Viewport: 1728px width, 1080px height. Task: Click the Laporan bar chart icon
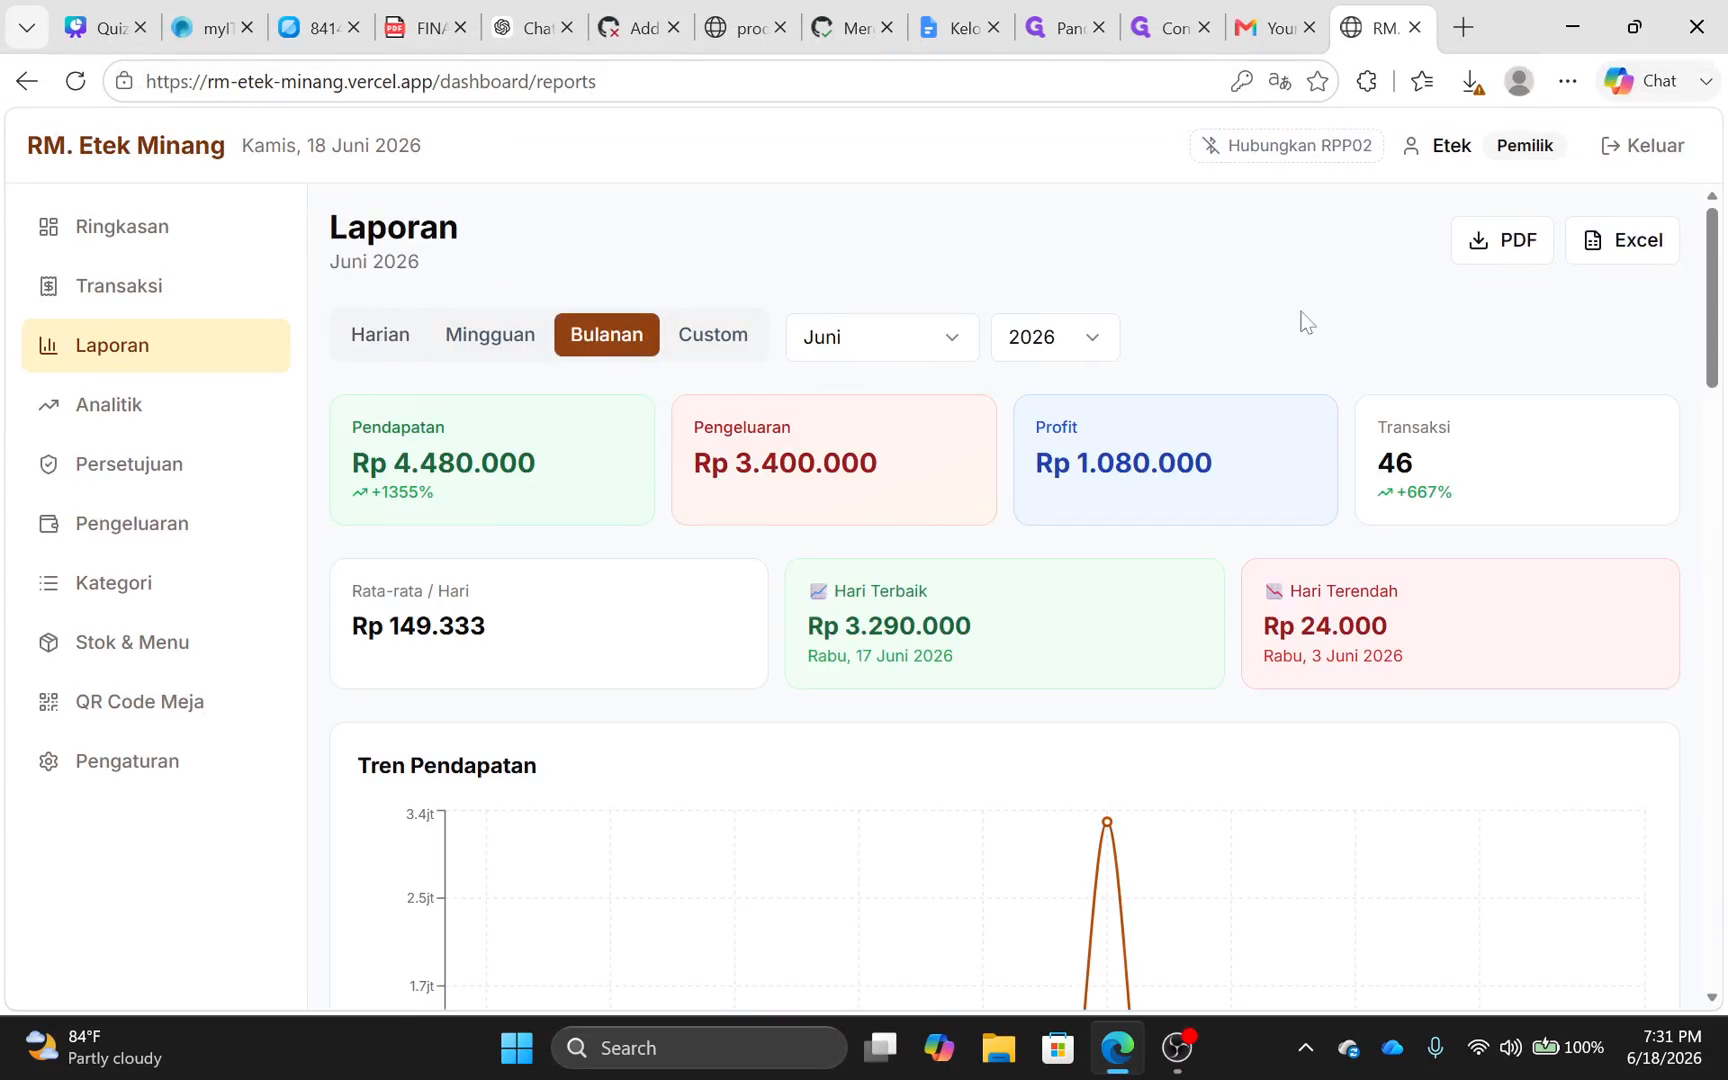(x=48, y=345)
